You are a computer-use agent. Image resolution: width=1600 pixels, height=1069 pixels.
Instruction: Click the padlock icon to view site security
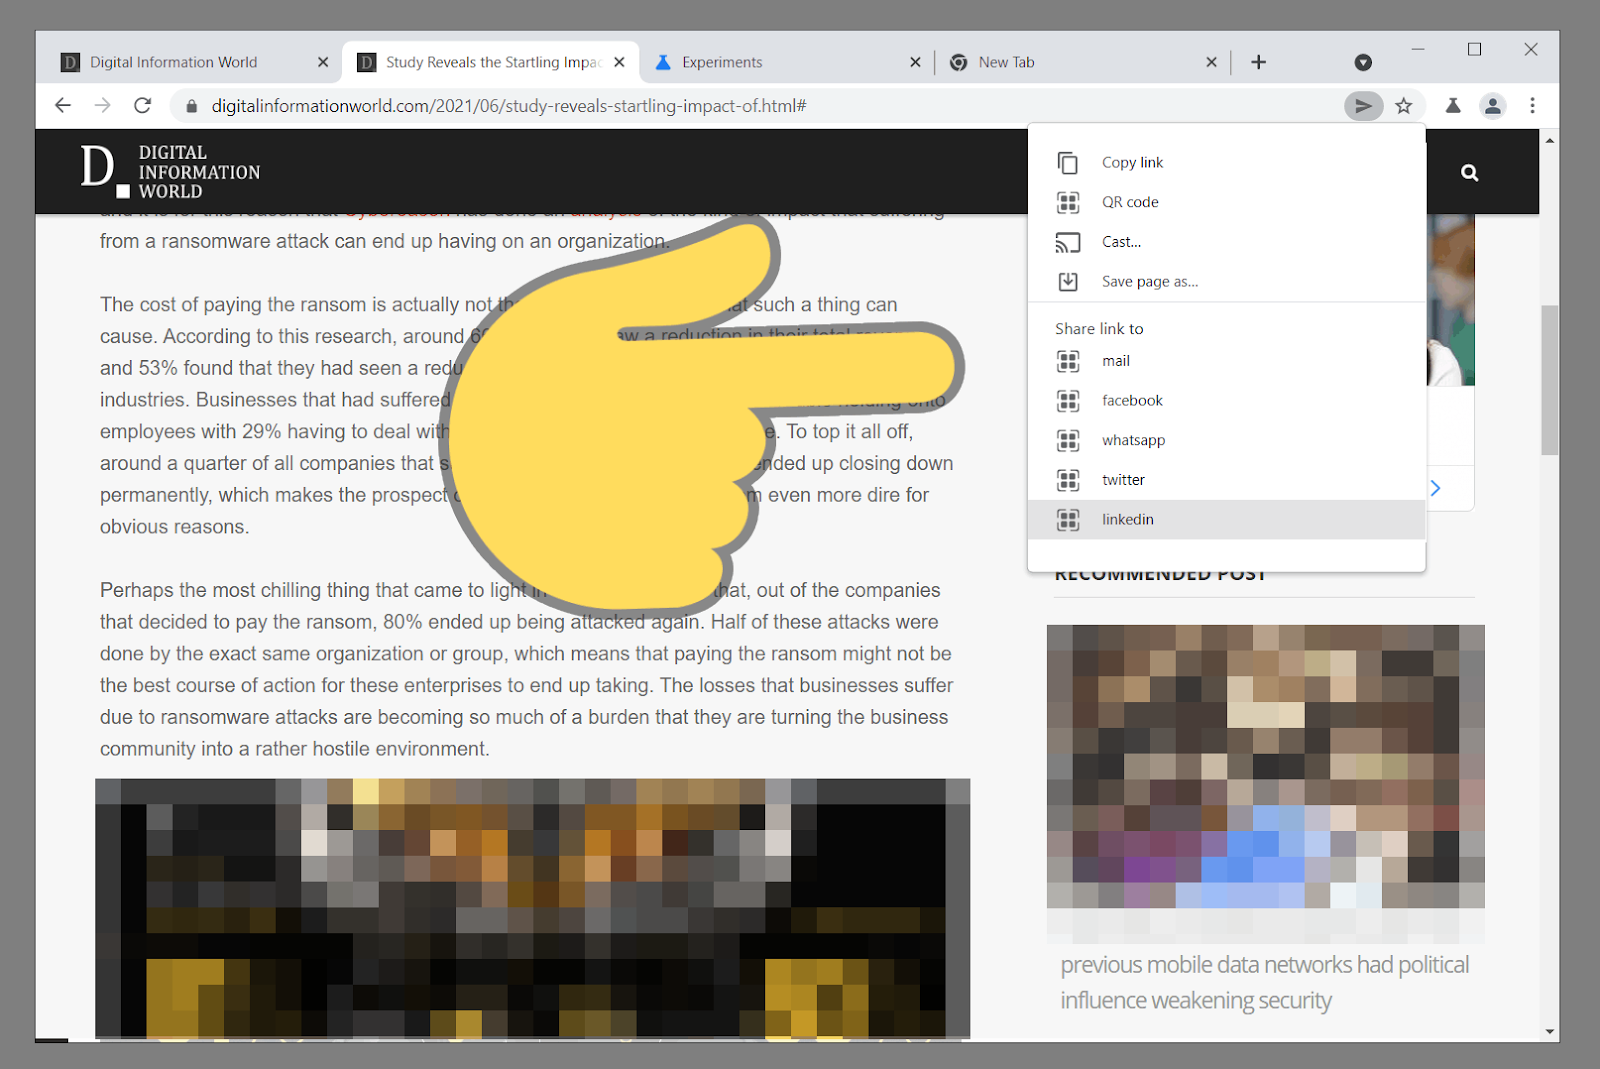tap(191, 105)
